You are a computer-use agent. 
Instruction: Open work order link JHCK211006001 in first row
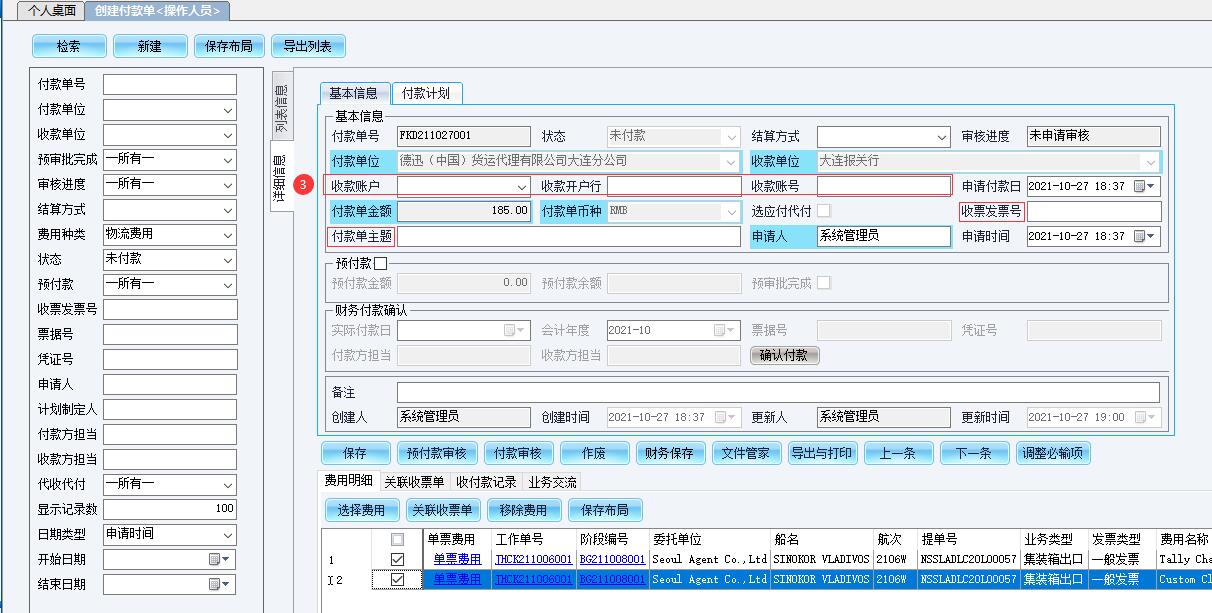534,560
